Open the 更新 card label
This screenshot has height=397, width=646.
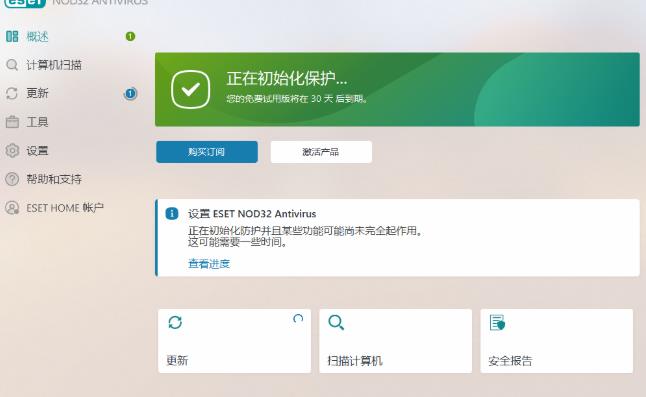coord(177,361)
